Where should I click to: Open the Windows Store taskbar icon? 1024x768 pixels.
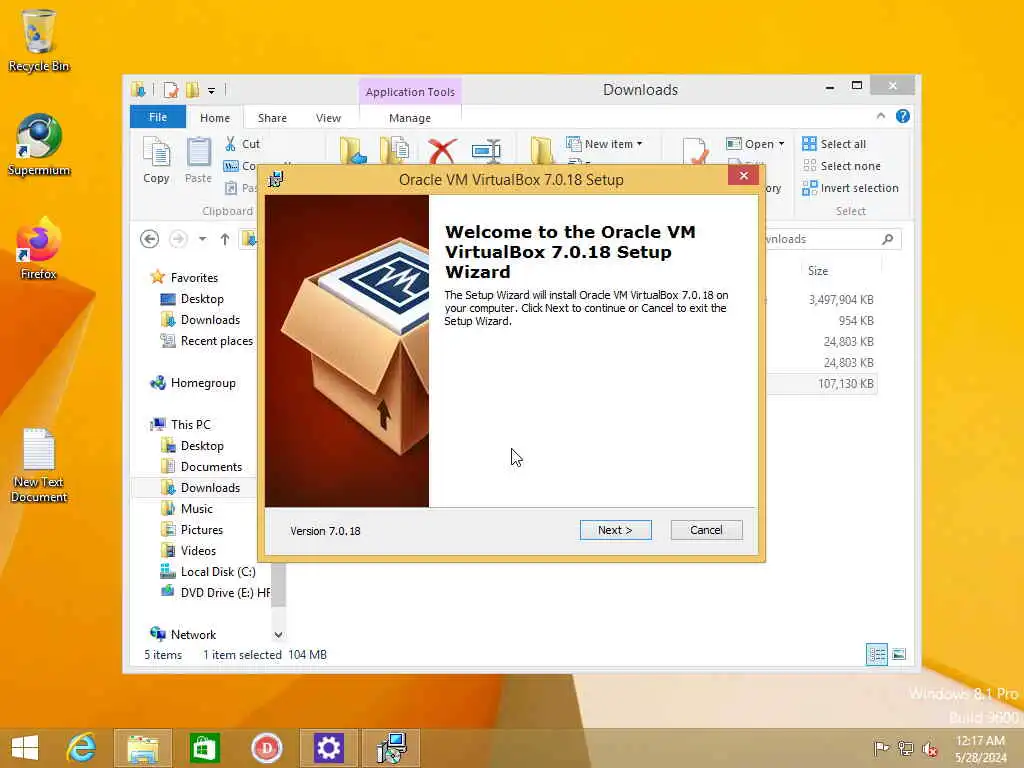click(x=204, y=748)
